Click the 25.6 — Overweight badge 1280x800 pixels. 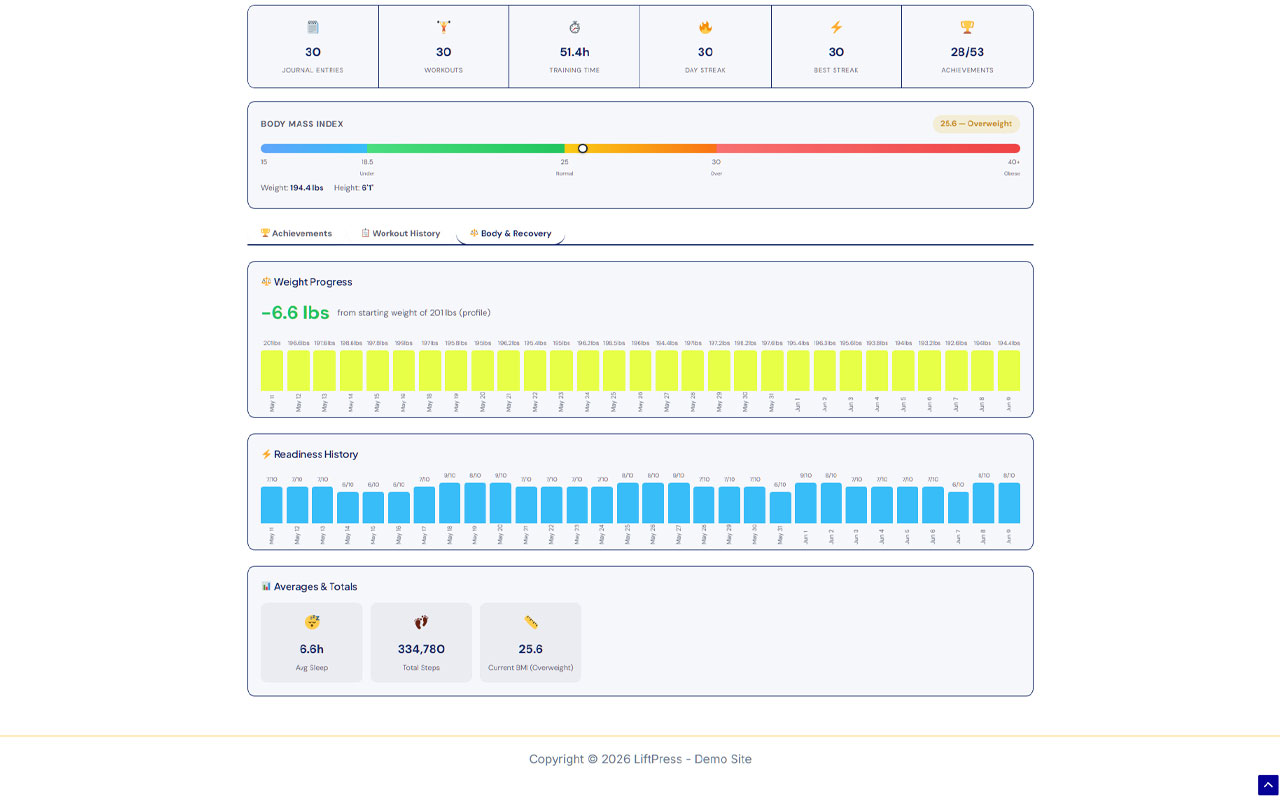[976, 124]
